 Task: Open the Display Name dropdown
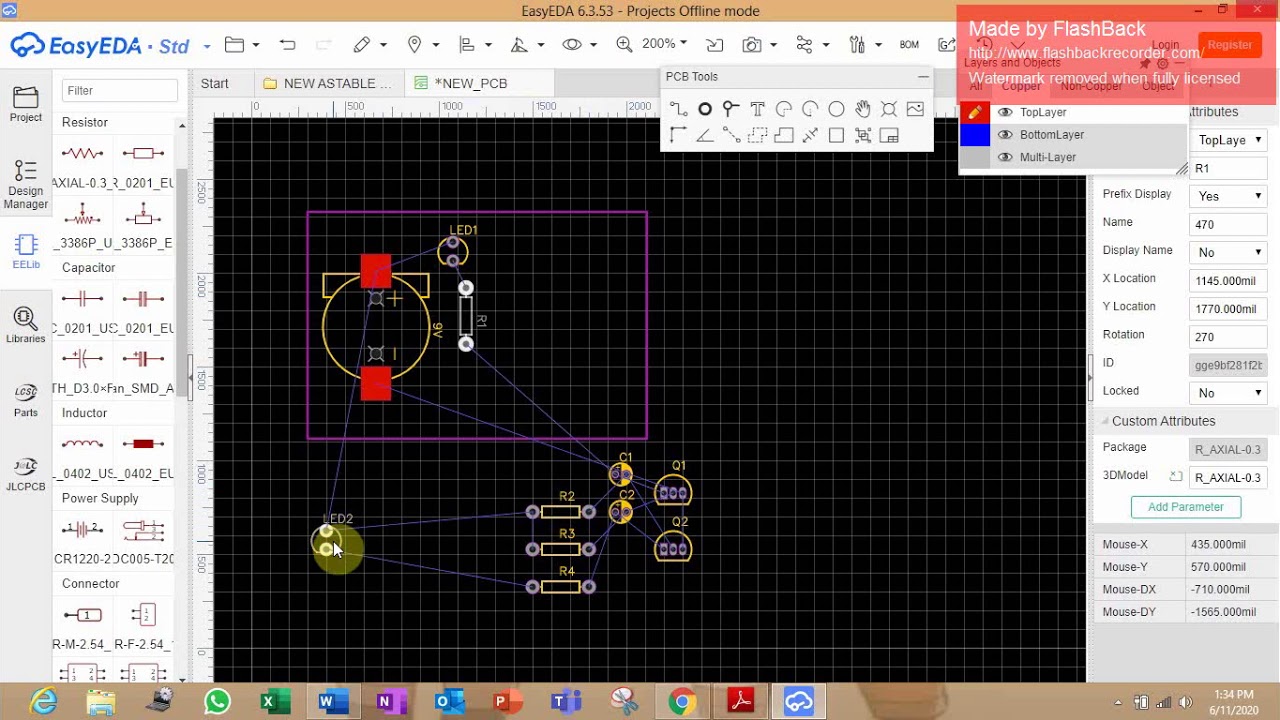click(1228, 252)
